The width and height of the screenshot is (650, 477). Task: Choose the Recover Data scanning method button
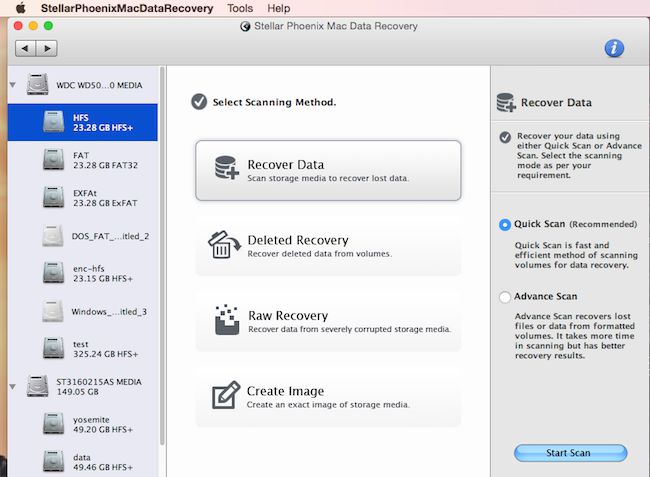(328, 170)
